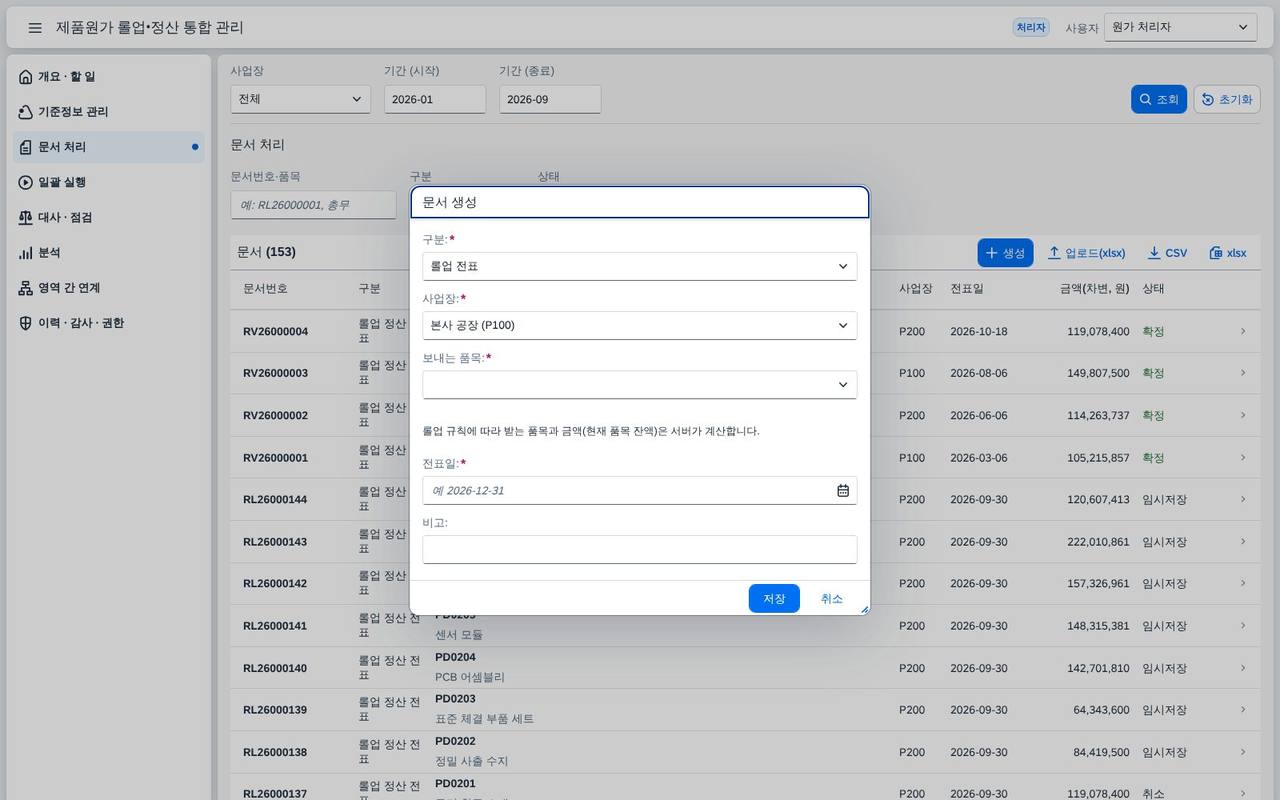The image size is (1280, 800).
Task: Open row RL26000139 chevron arrow
Action: (x=1243, y=709)
